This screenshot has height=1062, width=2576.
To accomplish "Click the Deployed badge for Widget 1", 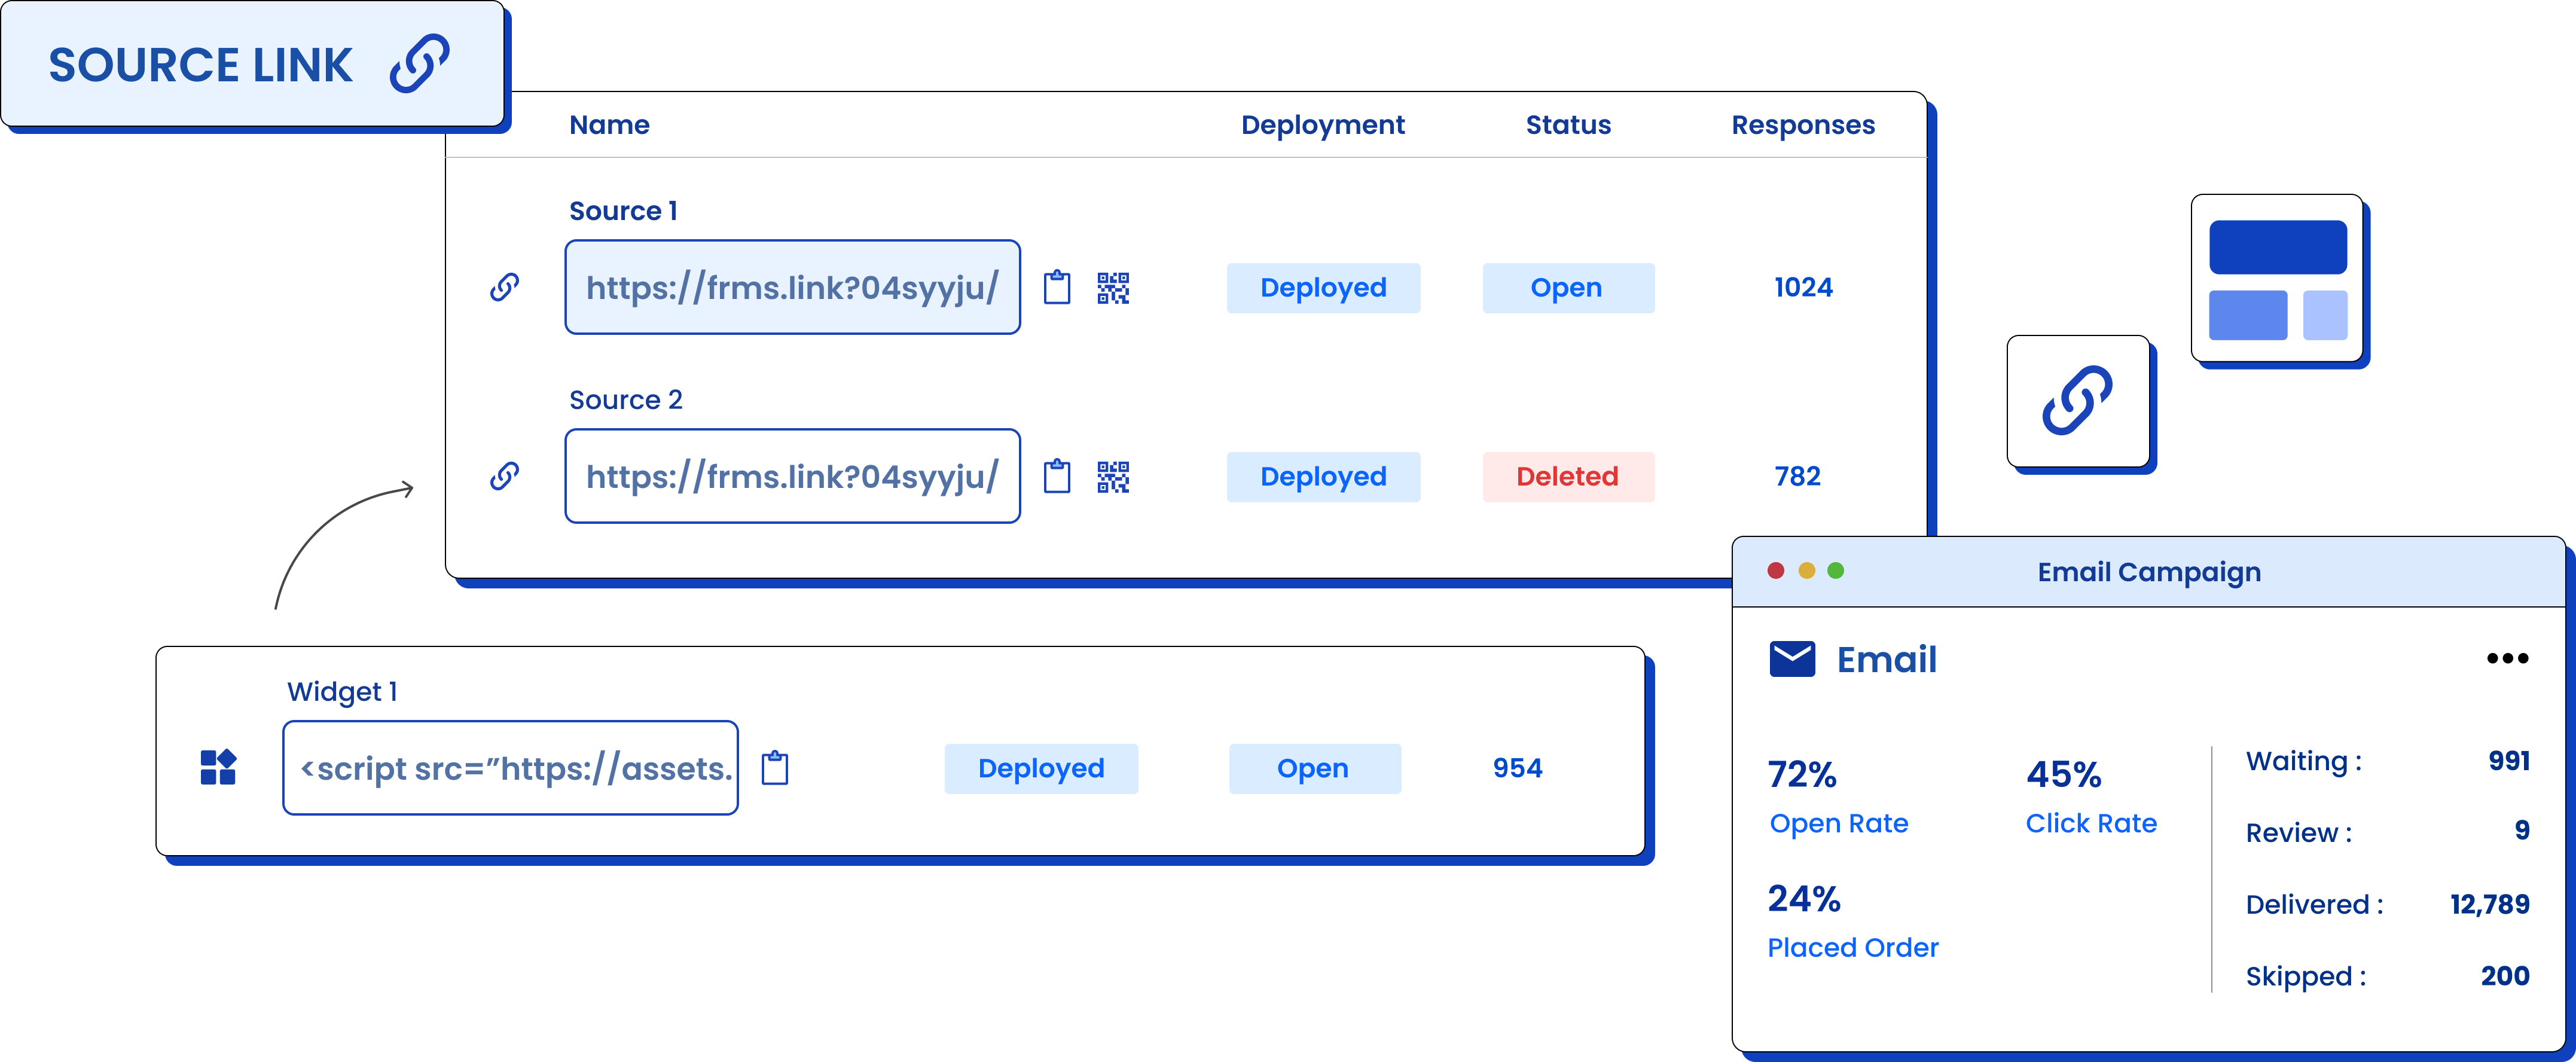I will pos(1041,769).
